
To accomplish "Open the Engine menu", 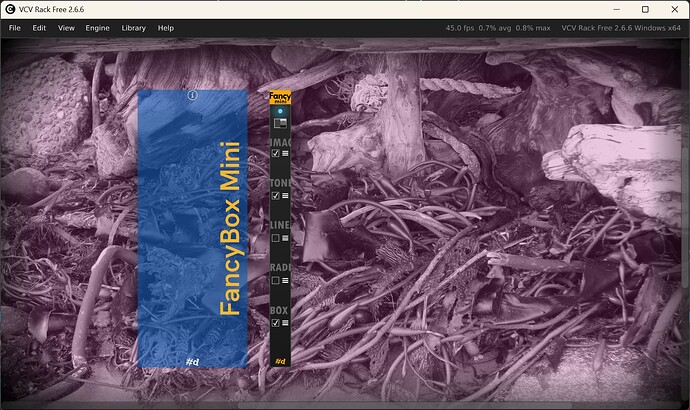I will click(x=97, y=28).
